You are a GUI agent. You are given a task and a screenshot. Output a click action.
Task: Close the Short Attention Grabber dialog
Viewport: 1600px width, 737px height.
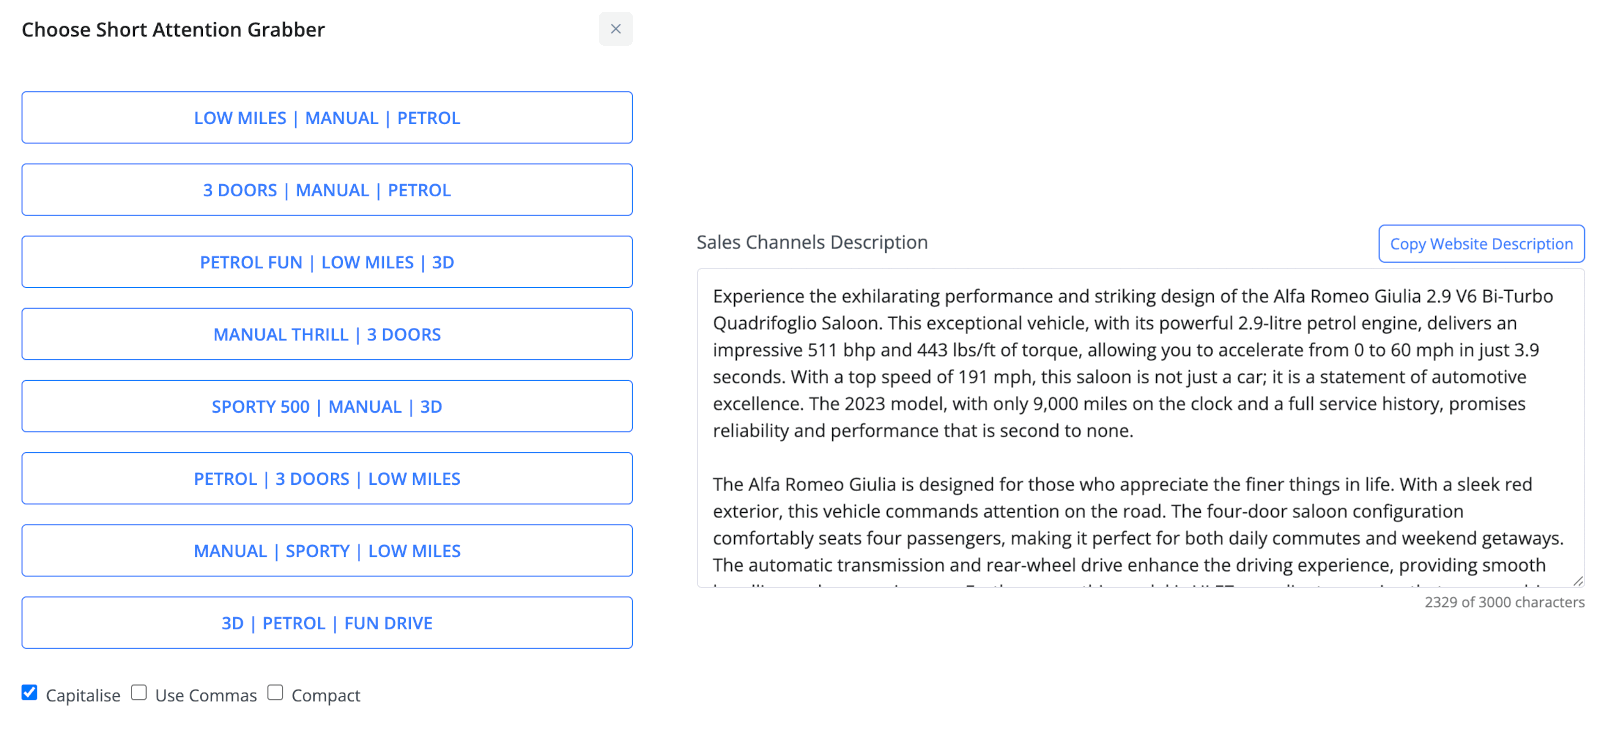point(615,29)
